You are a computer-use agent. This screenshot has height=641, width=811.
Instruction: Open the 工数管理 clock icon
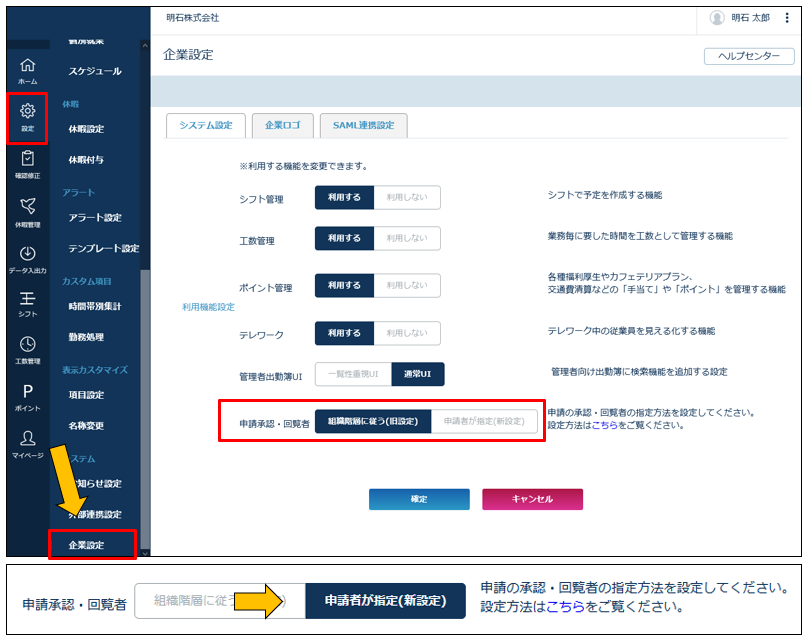click(x=27, y=350)
